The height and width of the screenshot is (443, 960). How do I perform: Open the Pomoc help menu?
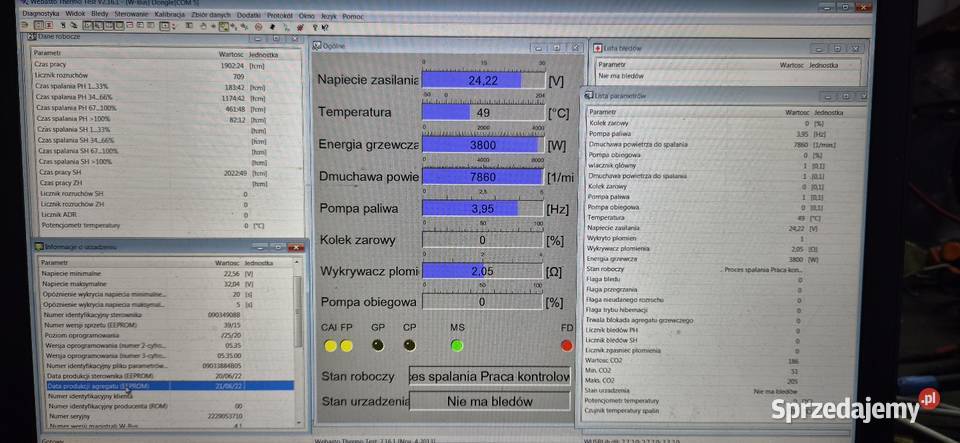click(353, 17)
